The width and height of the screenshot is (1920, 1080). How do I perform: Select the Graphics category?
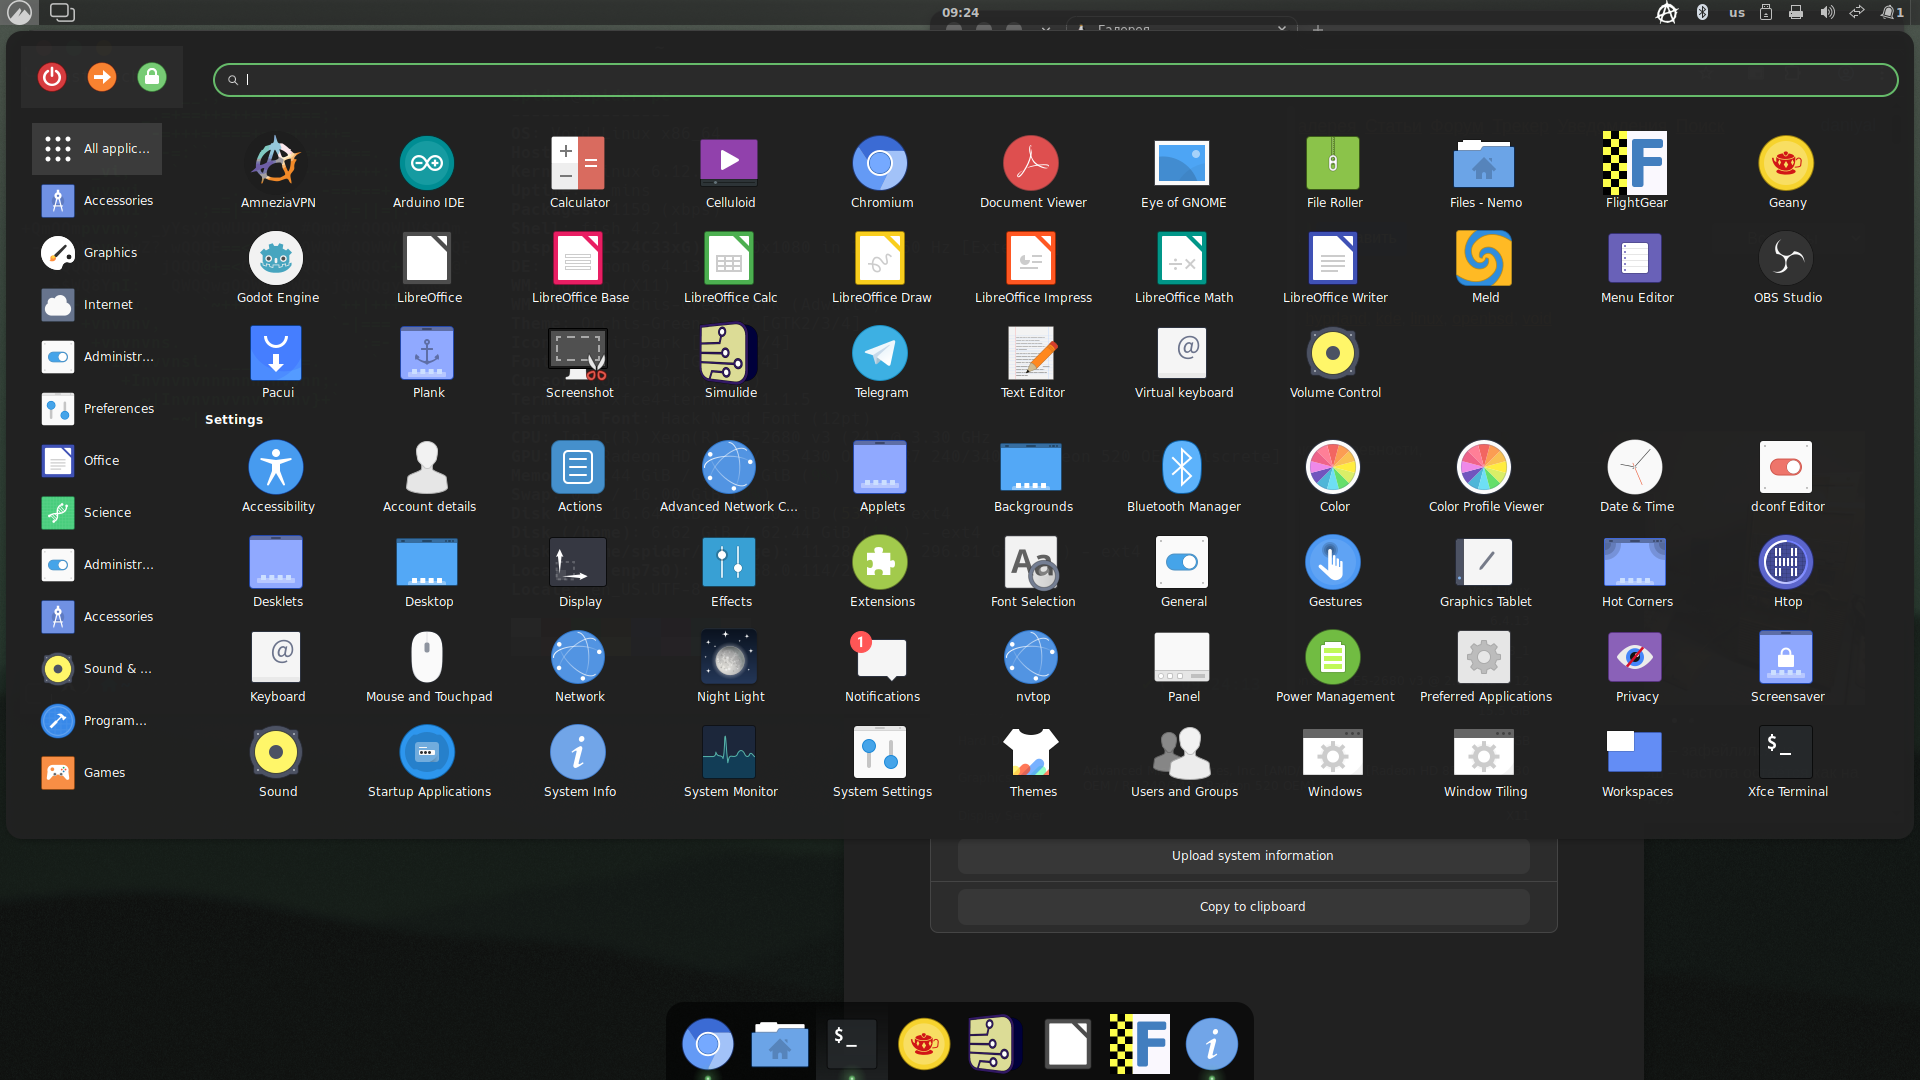click(x=97, y=253)
